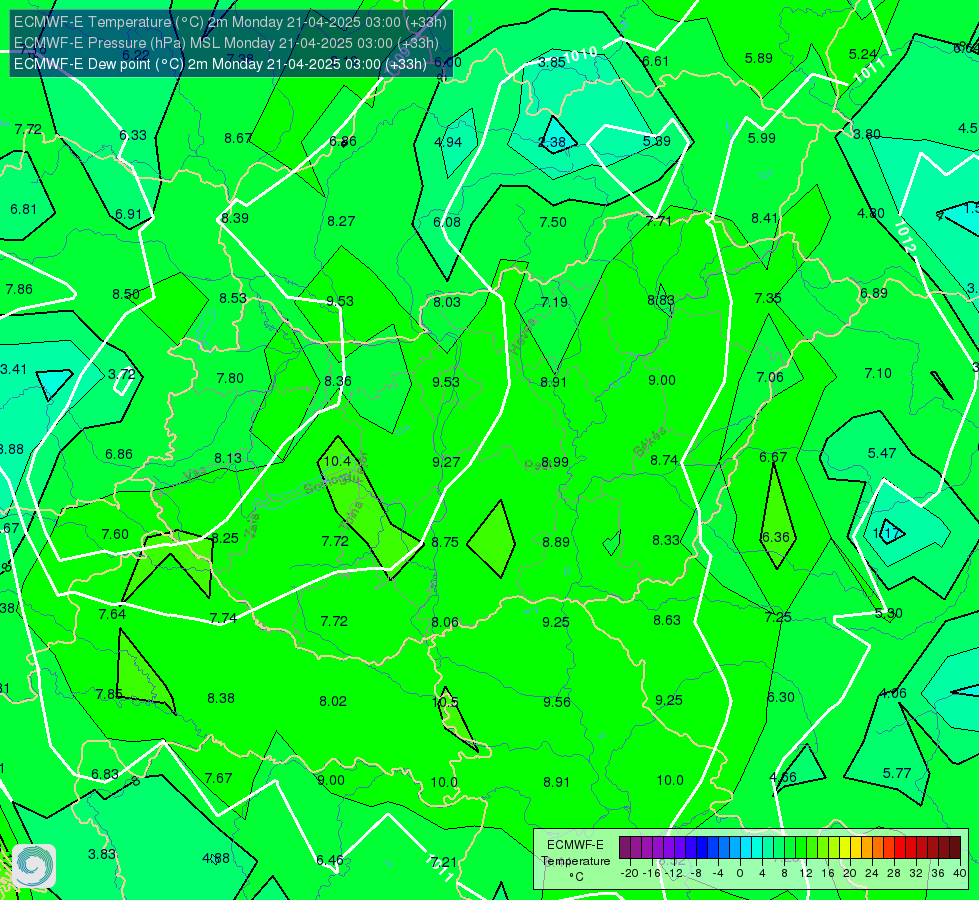This screenshot has height=900, width=979.
Task: Click the value 6.36 in diamond contour
Action: pyautogui.click(x=775, y=537)
